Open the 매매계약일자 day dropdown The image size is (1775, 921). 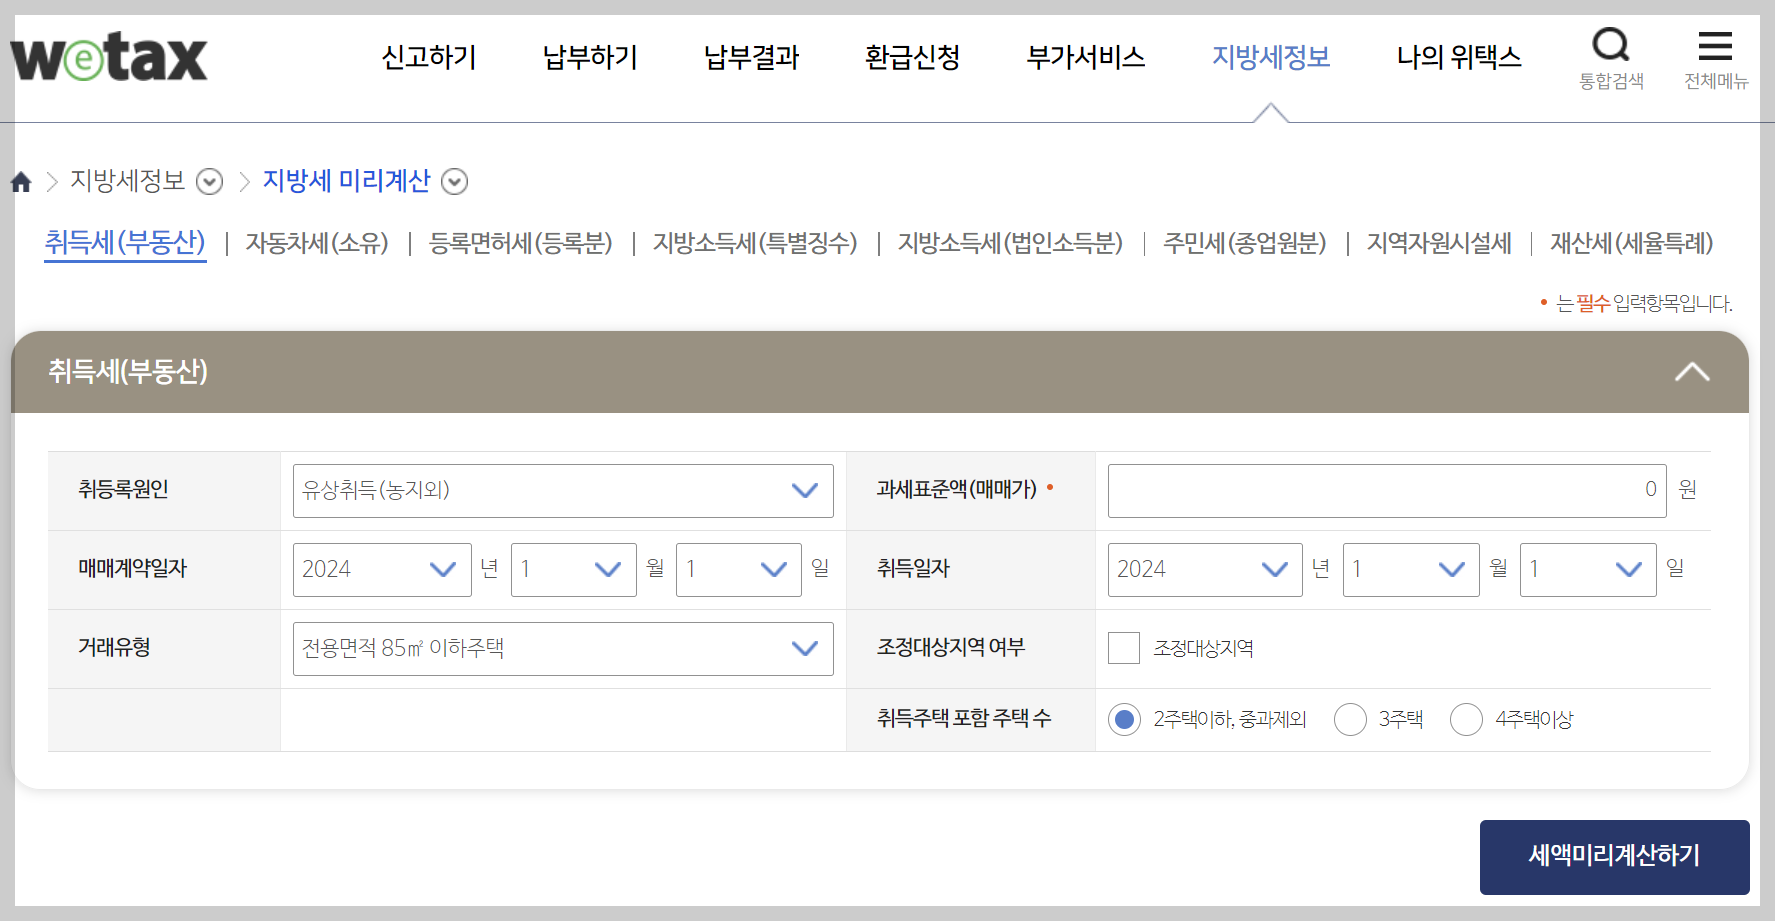coord(739,570)
